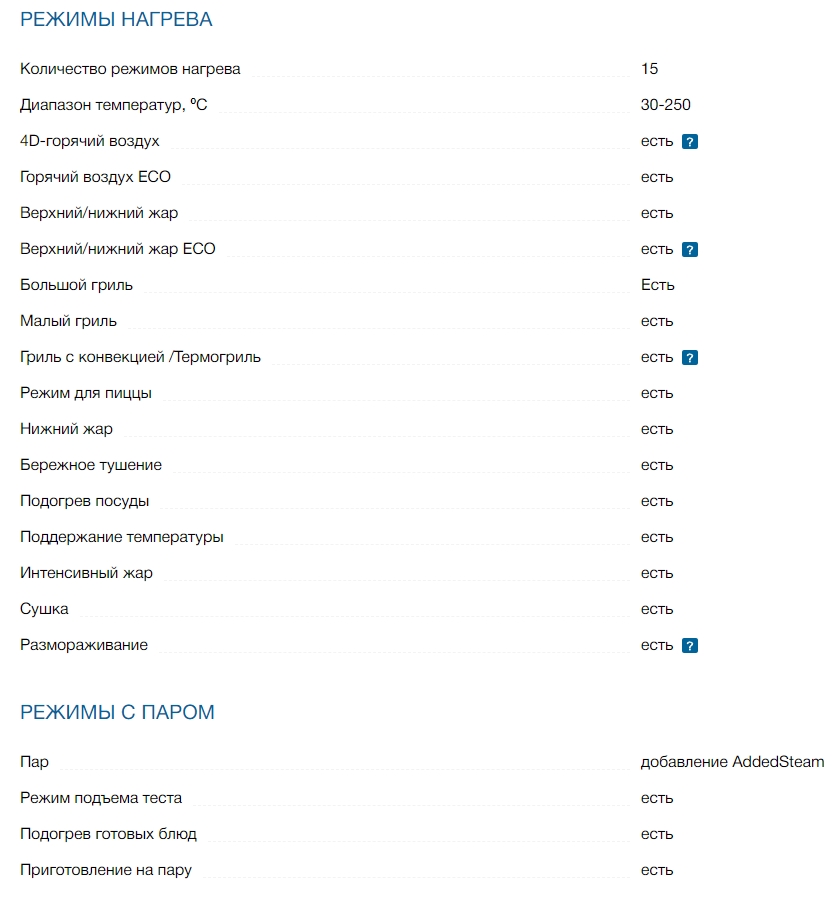This screenshot has width=838, height=914.
Task: Click the РЕЖИМЫ С ПАРОМ section heading
Action: pyautogui.click(x=117, y=713)
